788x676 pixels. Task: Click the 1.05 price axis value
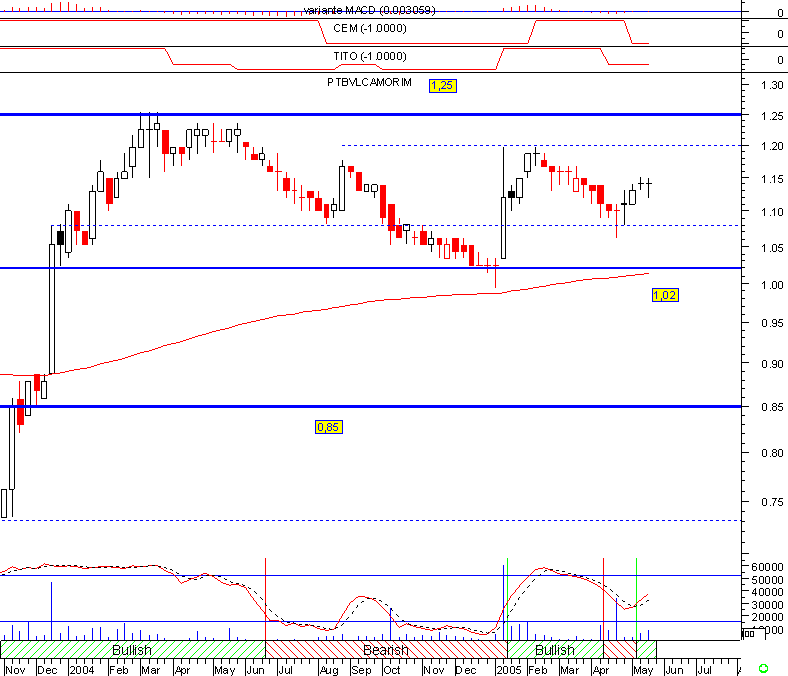coord(772,248)
